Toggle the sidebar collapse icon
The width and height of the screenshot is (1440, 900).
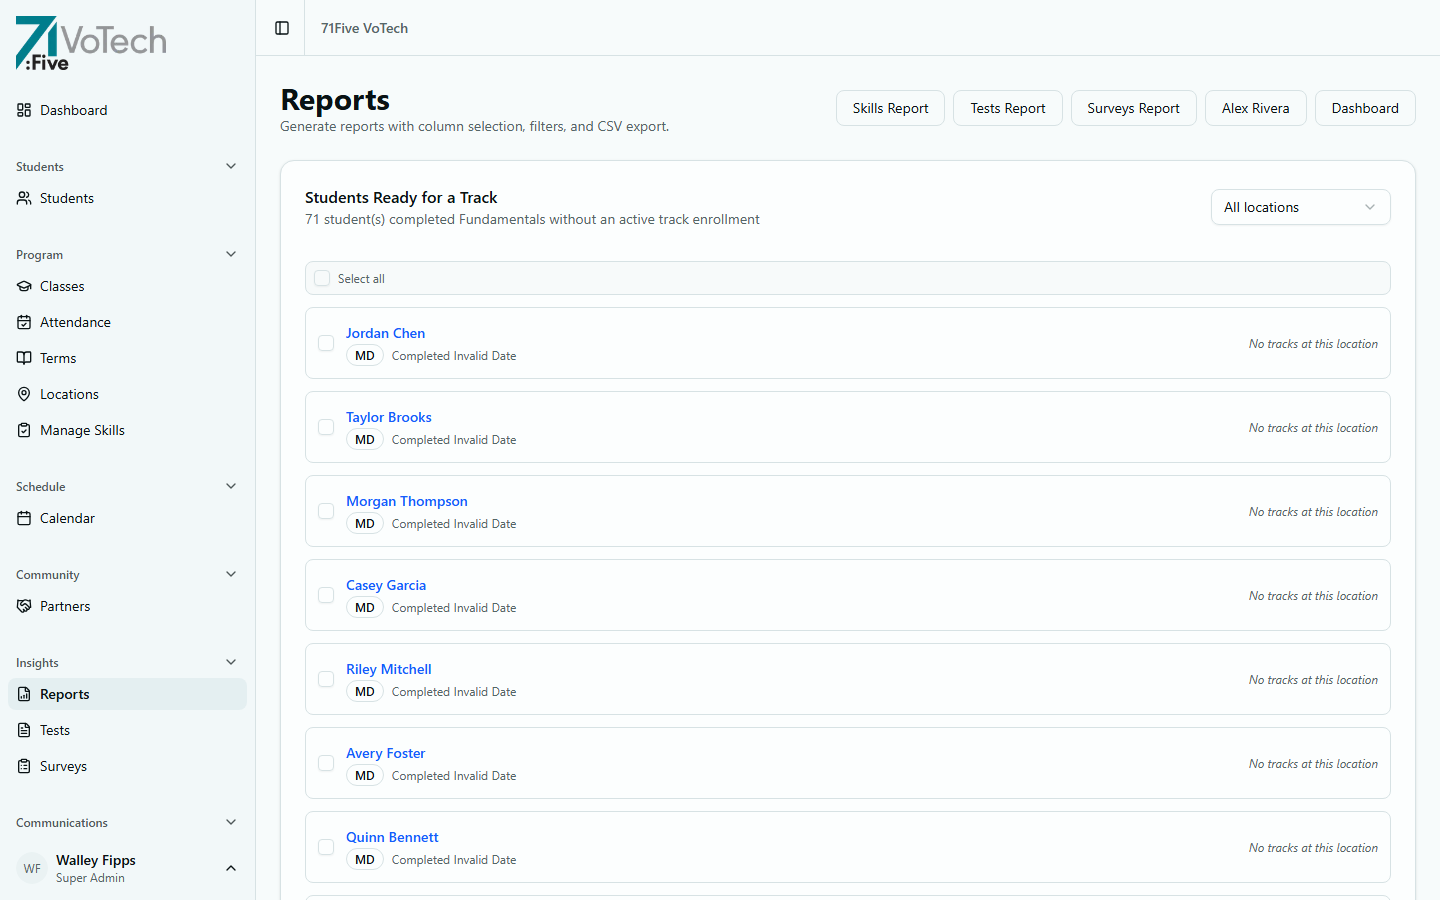[x=280, y=28]
